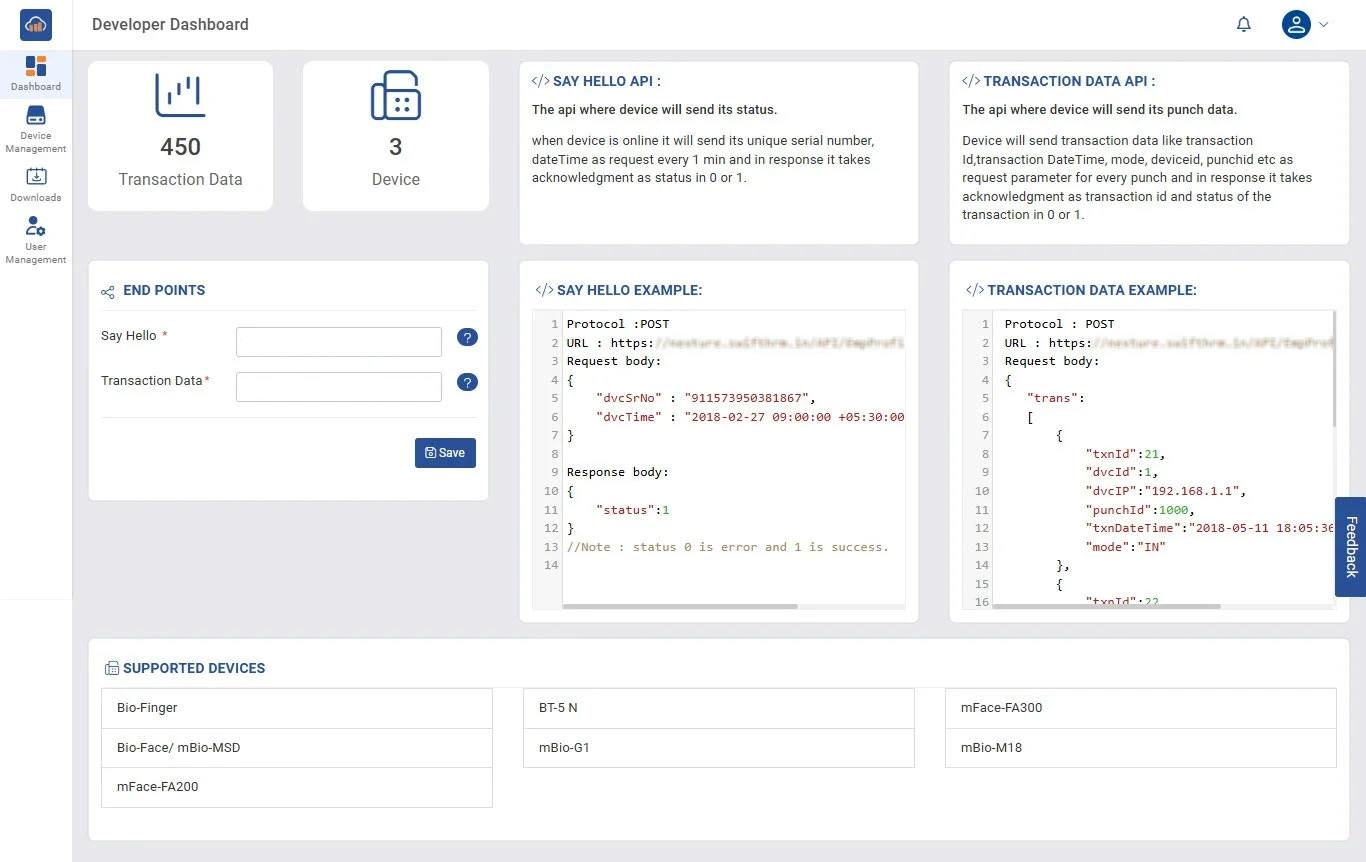1366x862 pixels.
Task: Click help icon next to Say Hello field
Action: (467, 338)
